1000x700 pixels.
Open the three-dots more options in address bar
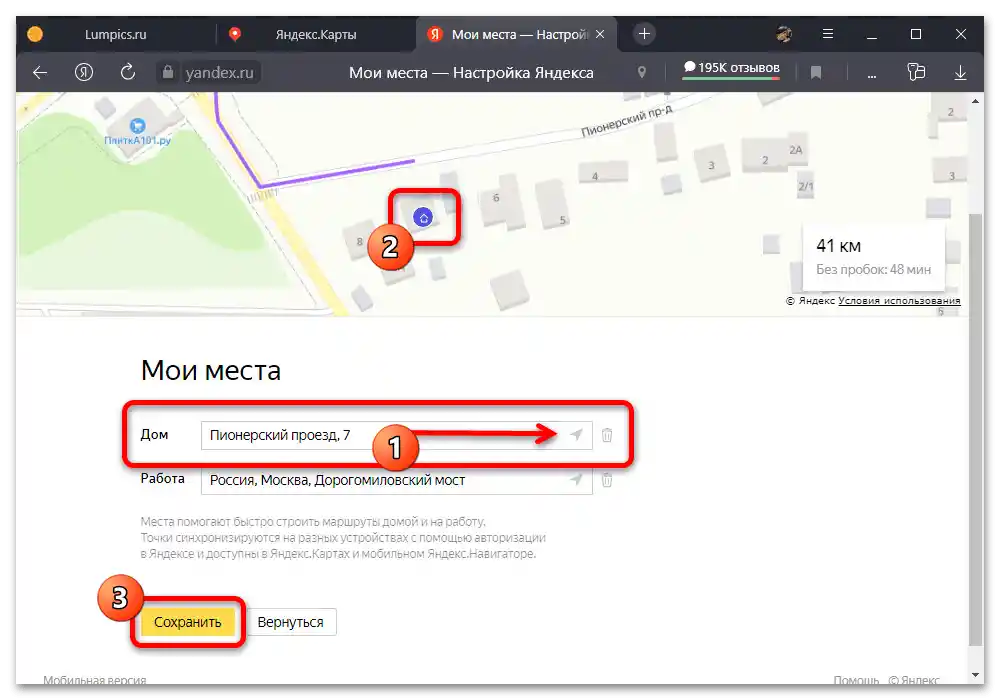click(x=872, y=76)
